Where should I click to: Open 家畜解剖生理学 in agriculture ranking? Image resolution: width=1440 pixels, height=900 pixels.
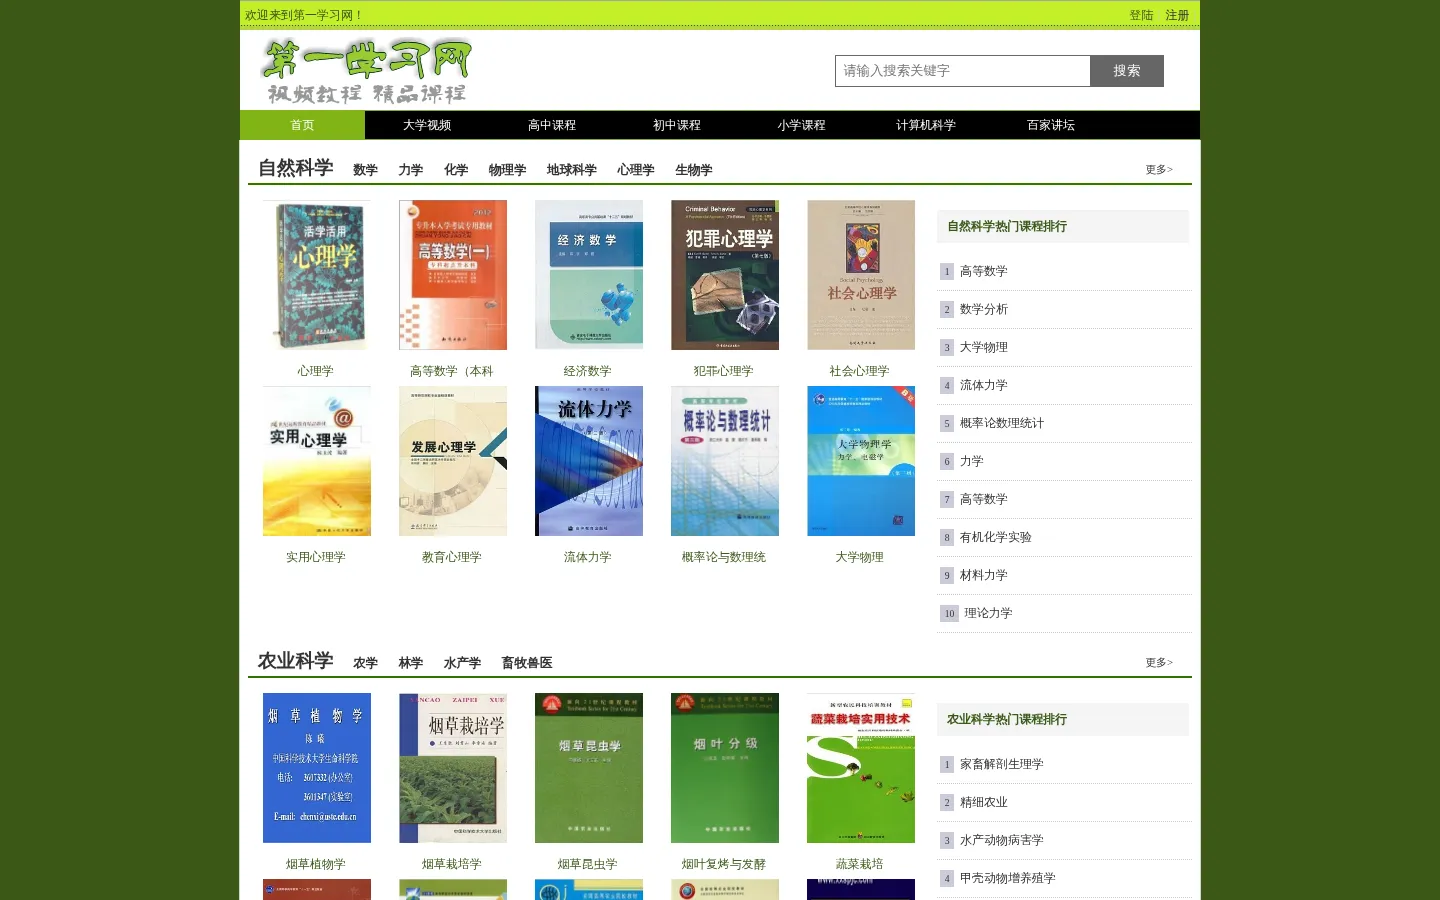click(x=1002, y=764)
